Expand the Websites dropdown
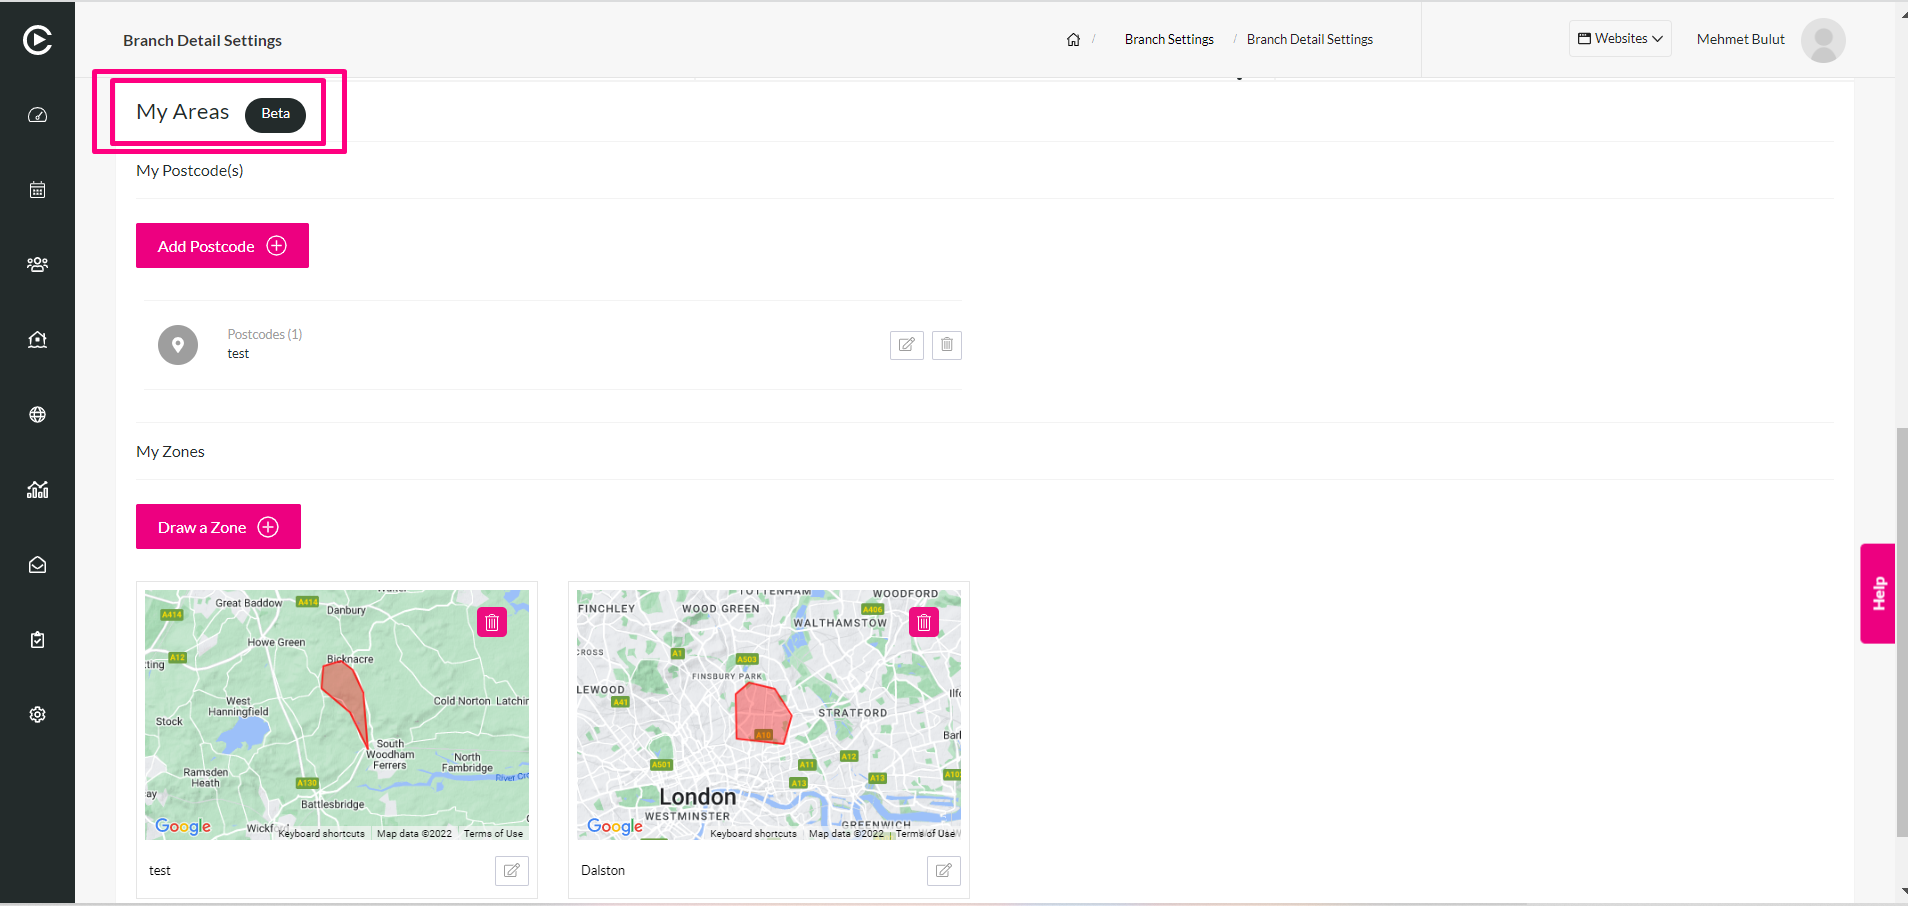Screen dimensions: 1908x906 tap(1620, 39)
